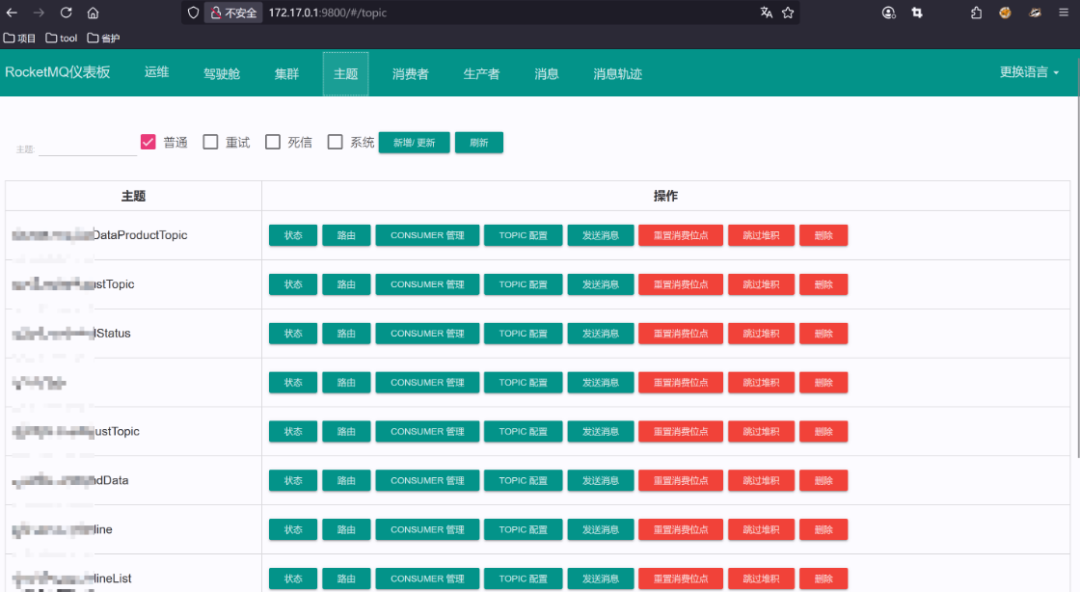
Task: Switch to the 消费者 tab
Action: [x=410, y=72]
